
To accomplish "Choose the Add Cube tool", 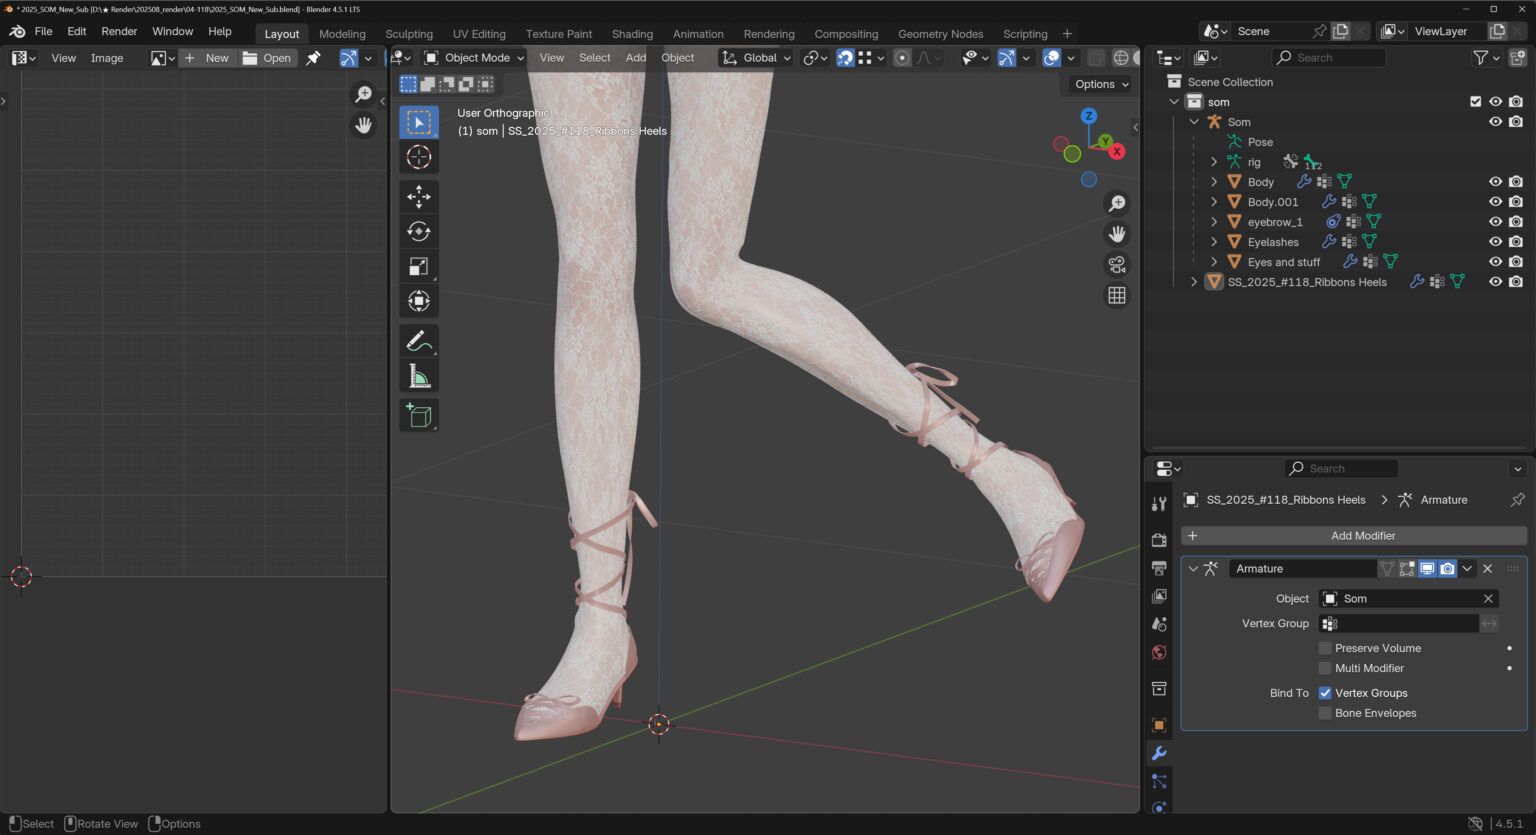I will [419, 415].
